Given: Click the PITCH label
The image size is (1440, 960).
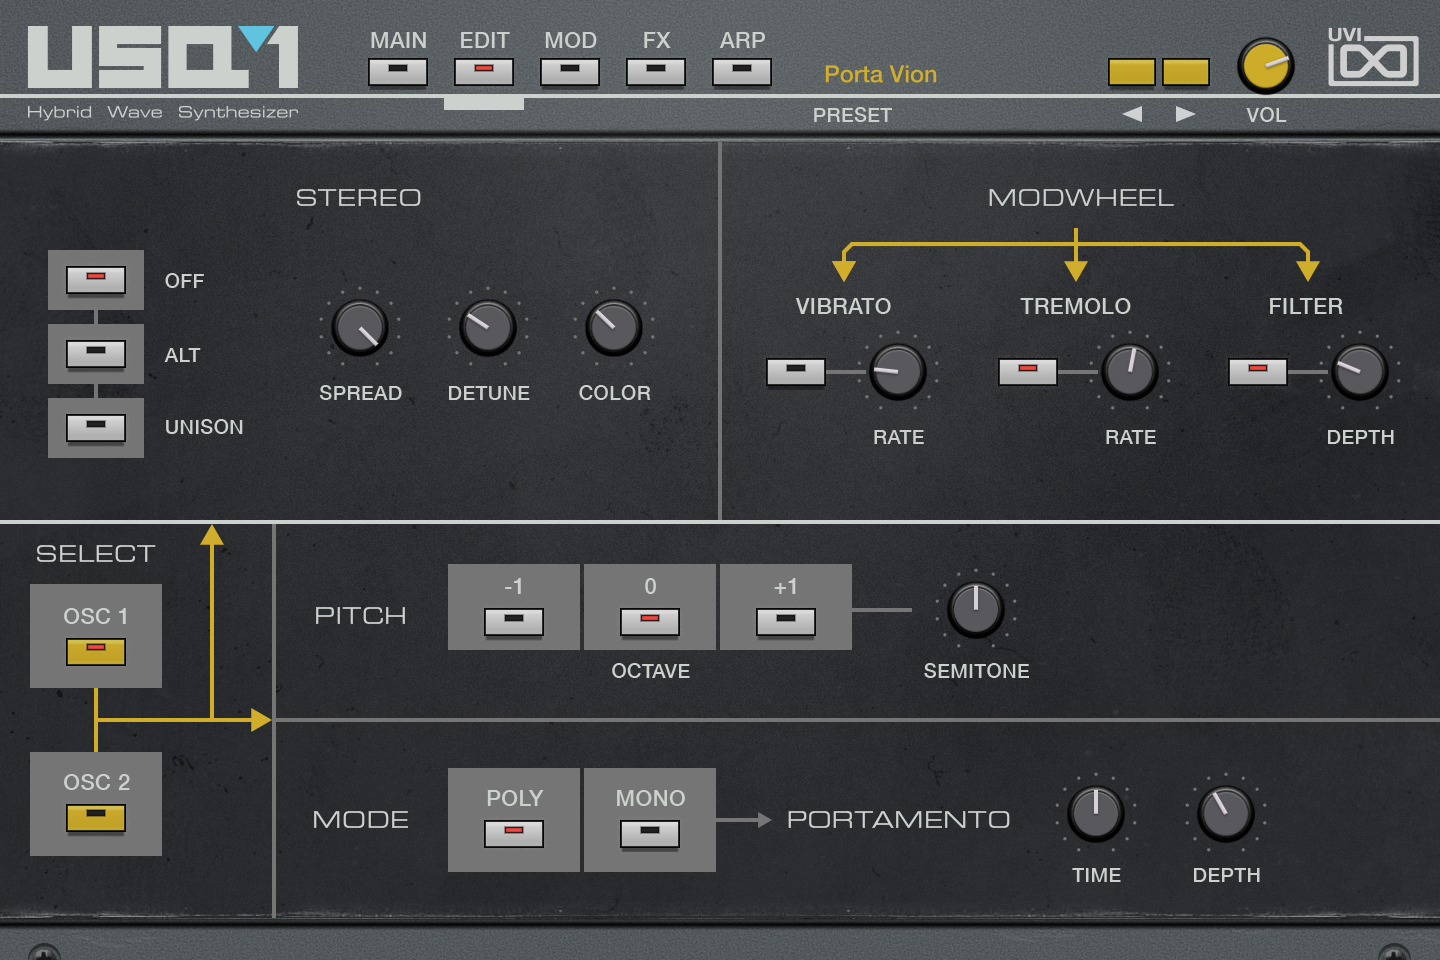Looking at the screenshot, I should [361, 616].
